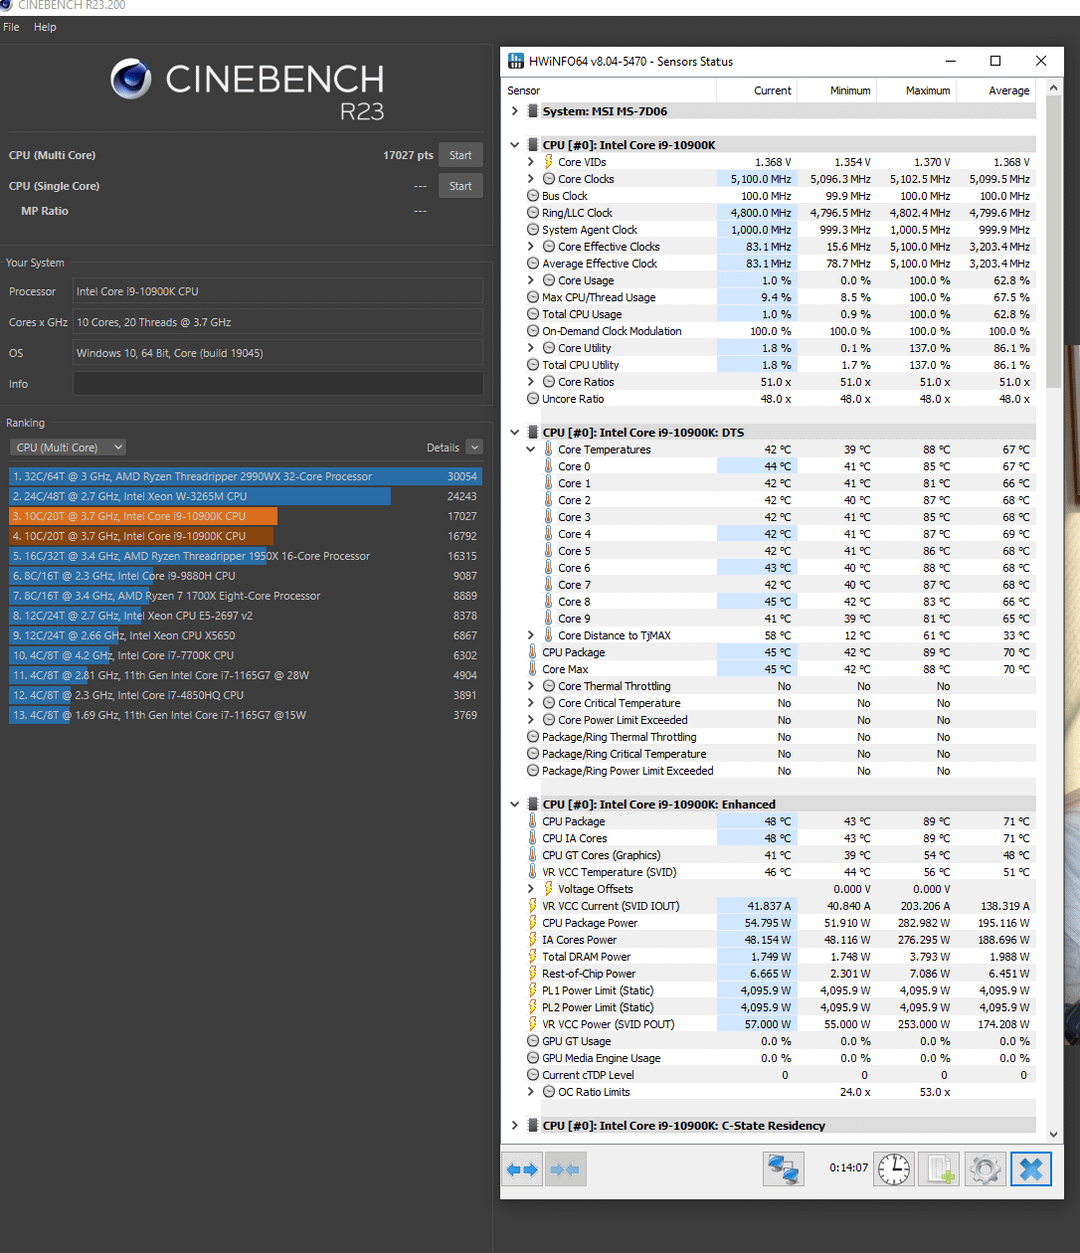Start the CPU Single Core benchmark
The height and width of the screenshot is (1253, 1080).
coord(461,186)
